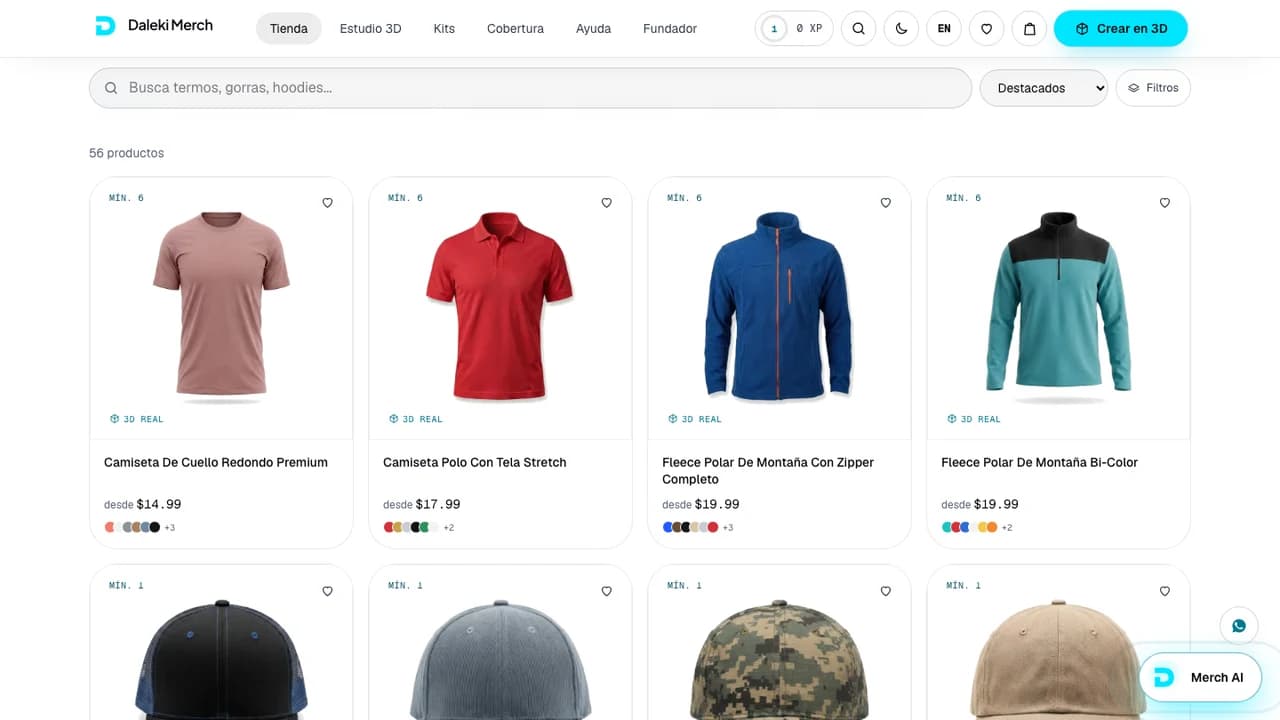The image size is (1280, 720).
Task: Favorite the blue Fleece Polar zipper jacket
Action: 885,203
